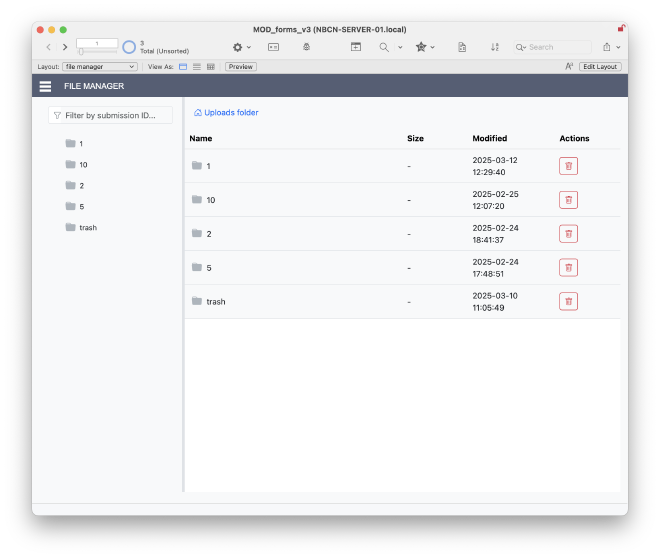660x558 pixels.
Task: Click the Name column header
Action: point(201,138)
